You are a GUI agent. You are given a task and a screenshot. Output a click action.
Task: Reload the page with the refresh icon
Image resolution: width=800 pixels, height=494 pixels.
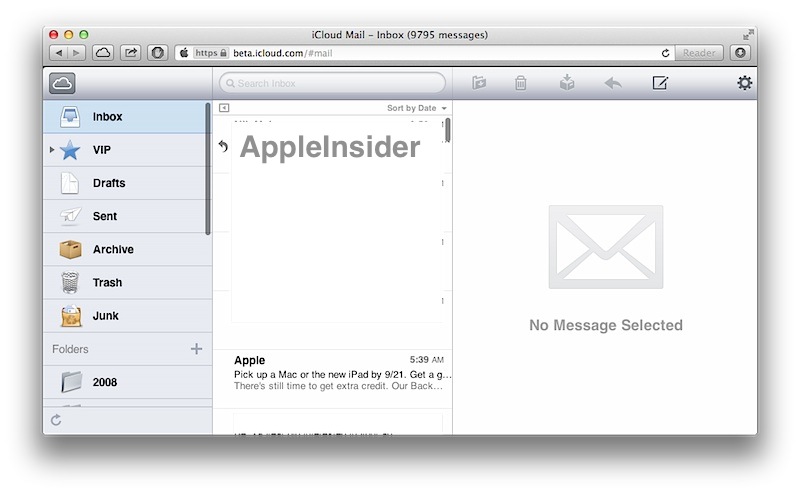[x=665, y=53]
